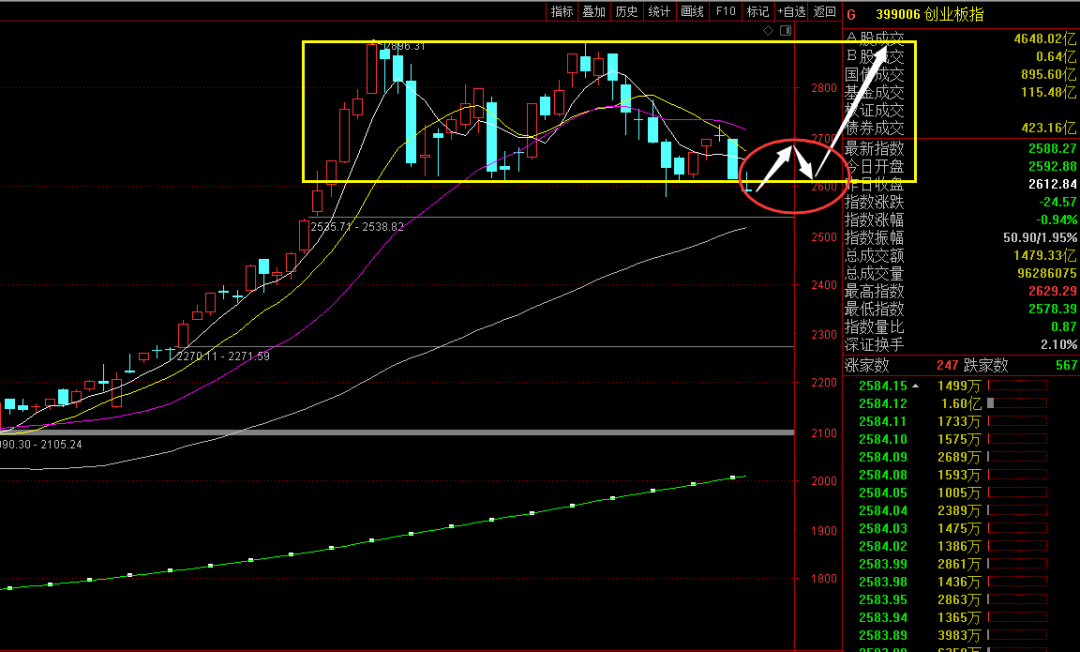The width and height of the screenshot is (1080, 652).
Task: Click the 最新指数 value 2588.27
Action: coord(1052,149)
